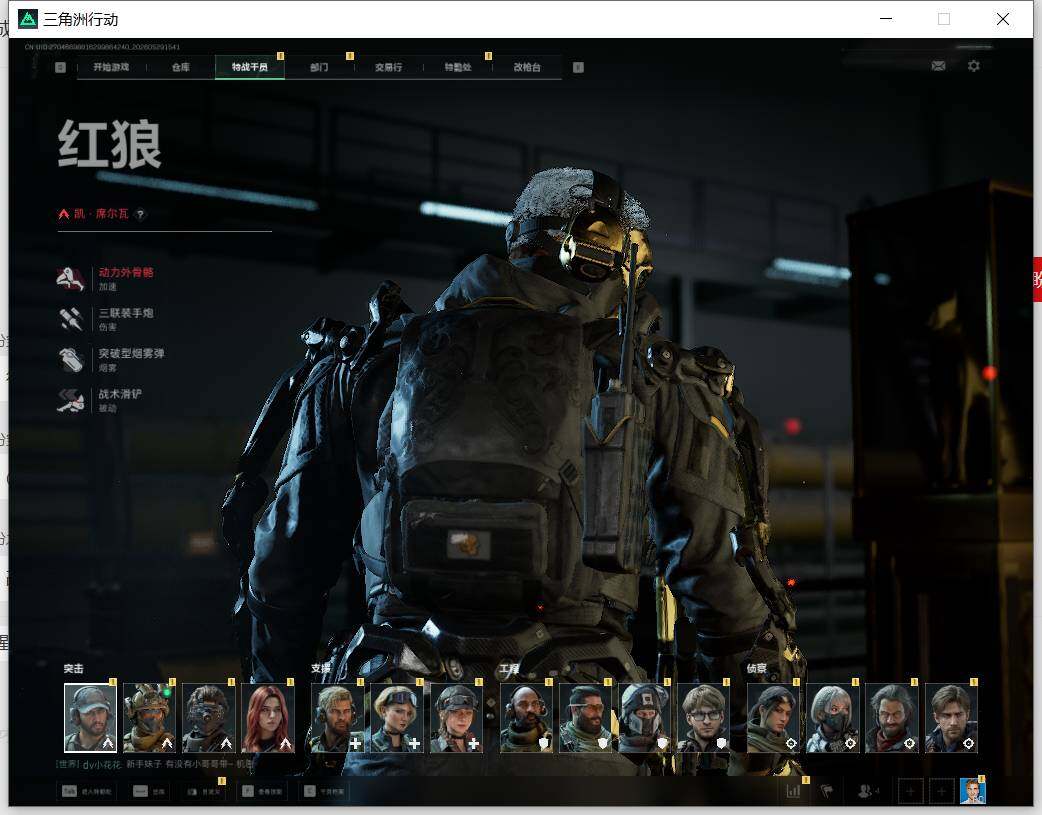1042x815 pixels.
Task: Select the blond bearded support operator with headset
Action: click(338, 718)
